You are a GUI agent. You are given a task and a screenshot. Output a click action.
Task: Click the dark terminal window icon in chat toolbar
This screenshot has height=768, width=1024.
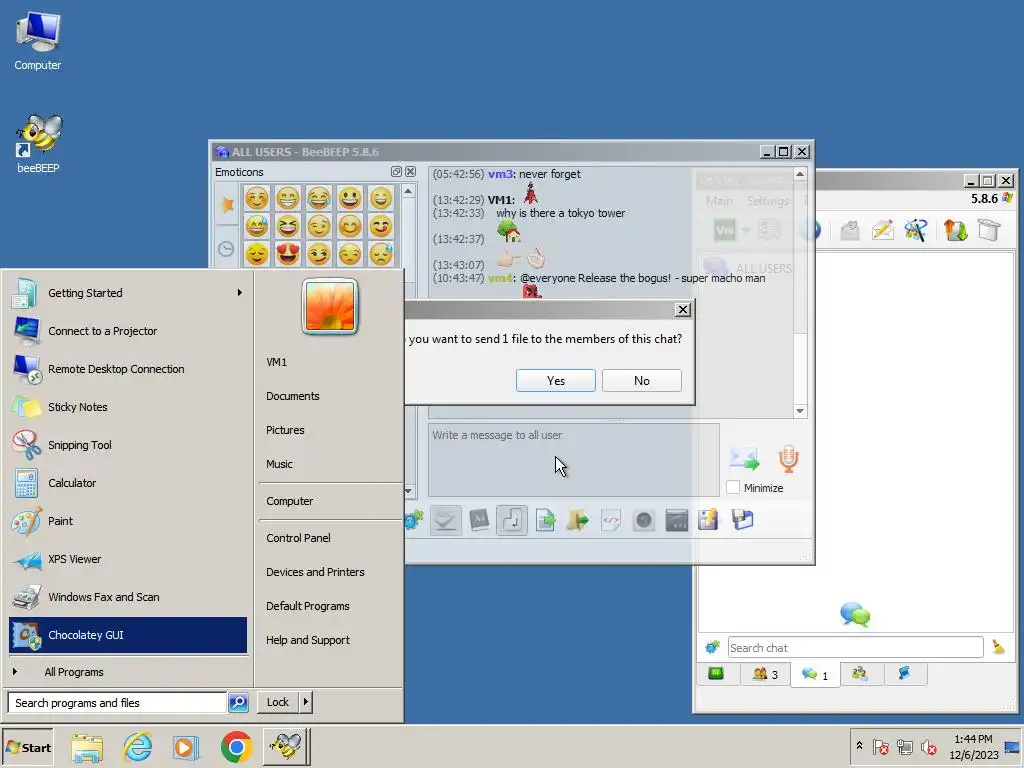(677, 520)
